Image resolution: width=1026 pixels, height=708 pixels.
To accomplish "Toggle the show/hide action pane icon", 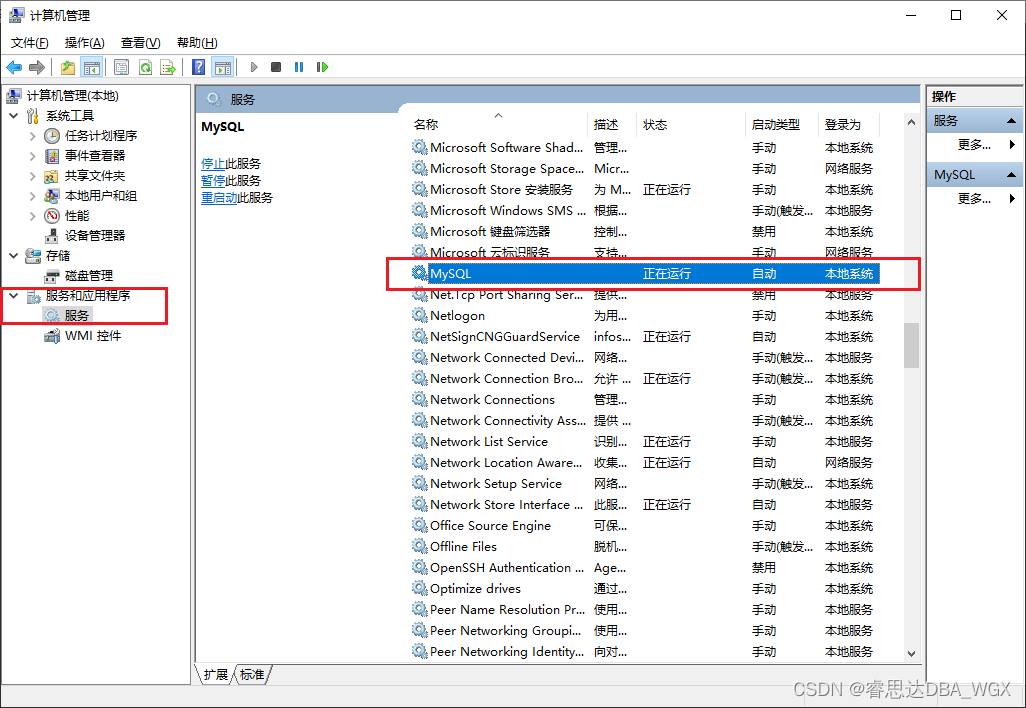I will tap(223, 67).
